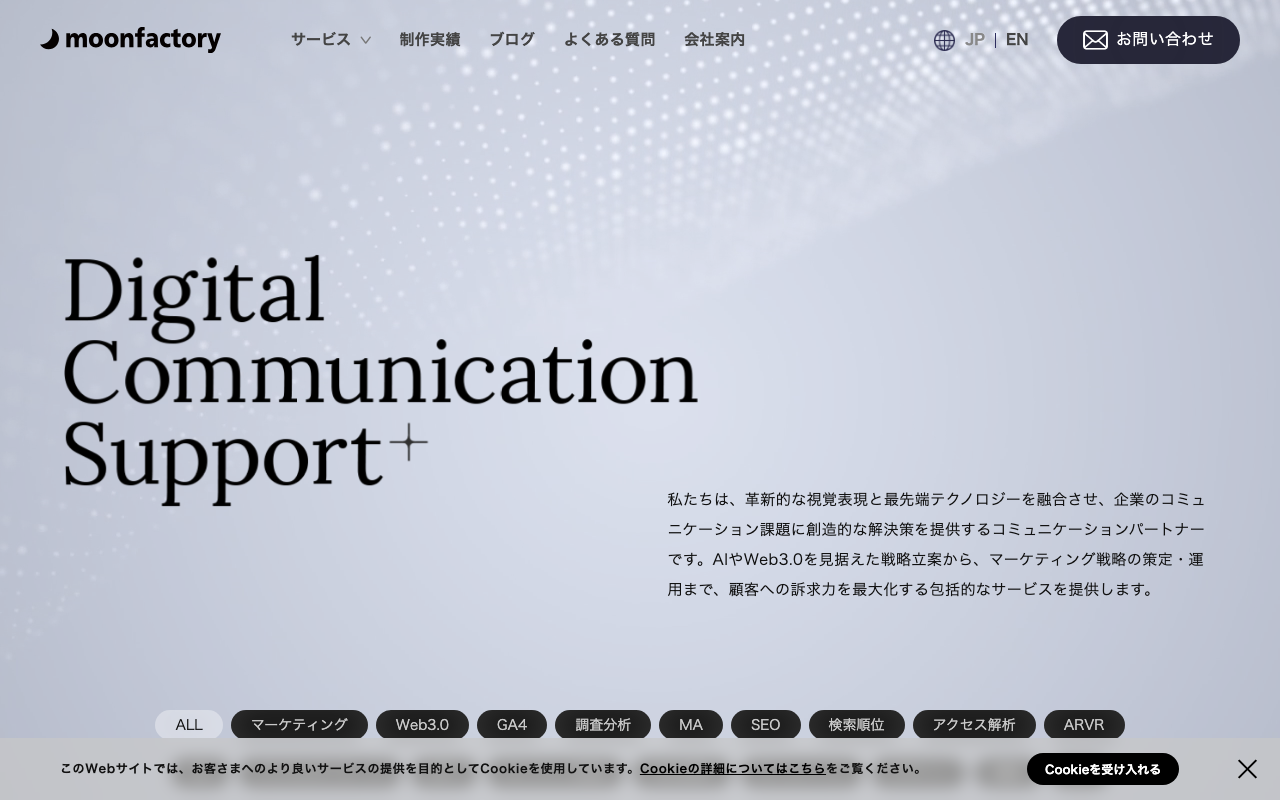Select the ALL filter tag
1280x800 pixels.
tap(189, 725)
